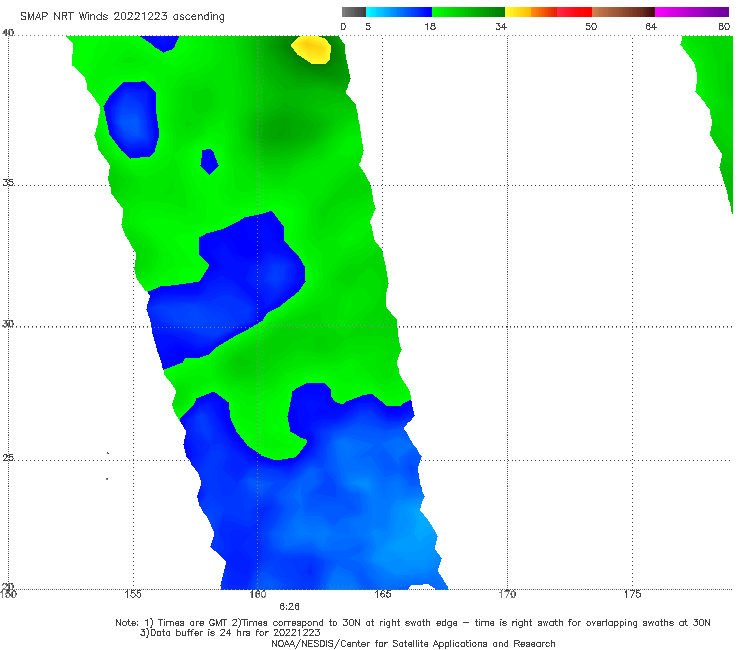Click the swath time label '6:28'

(x=289, y=607)
